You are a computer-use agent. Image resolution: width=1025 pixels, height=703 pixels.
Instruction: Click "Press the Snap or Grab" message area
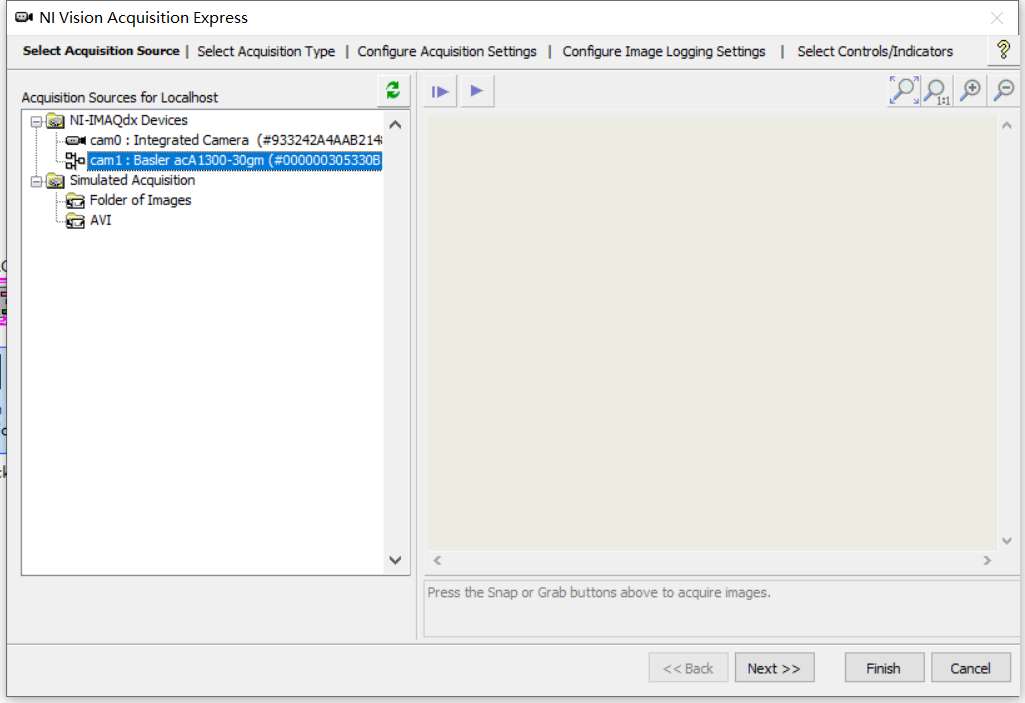tap(721, 608)
